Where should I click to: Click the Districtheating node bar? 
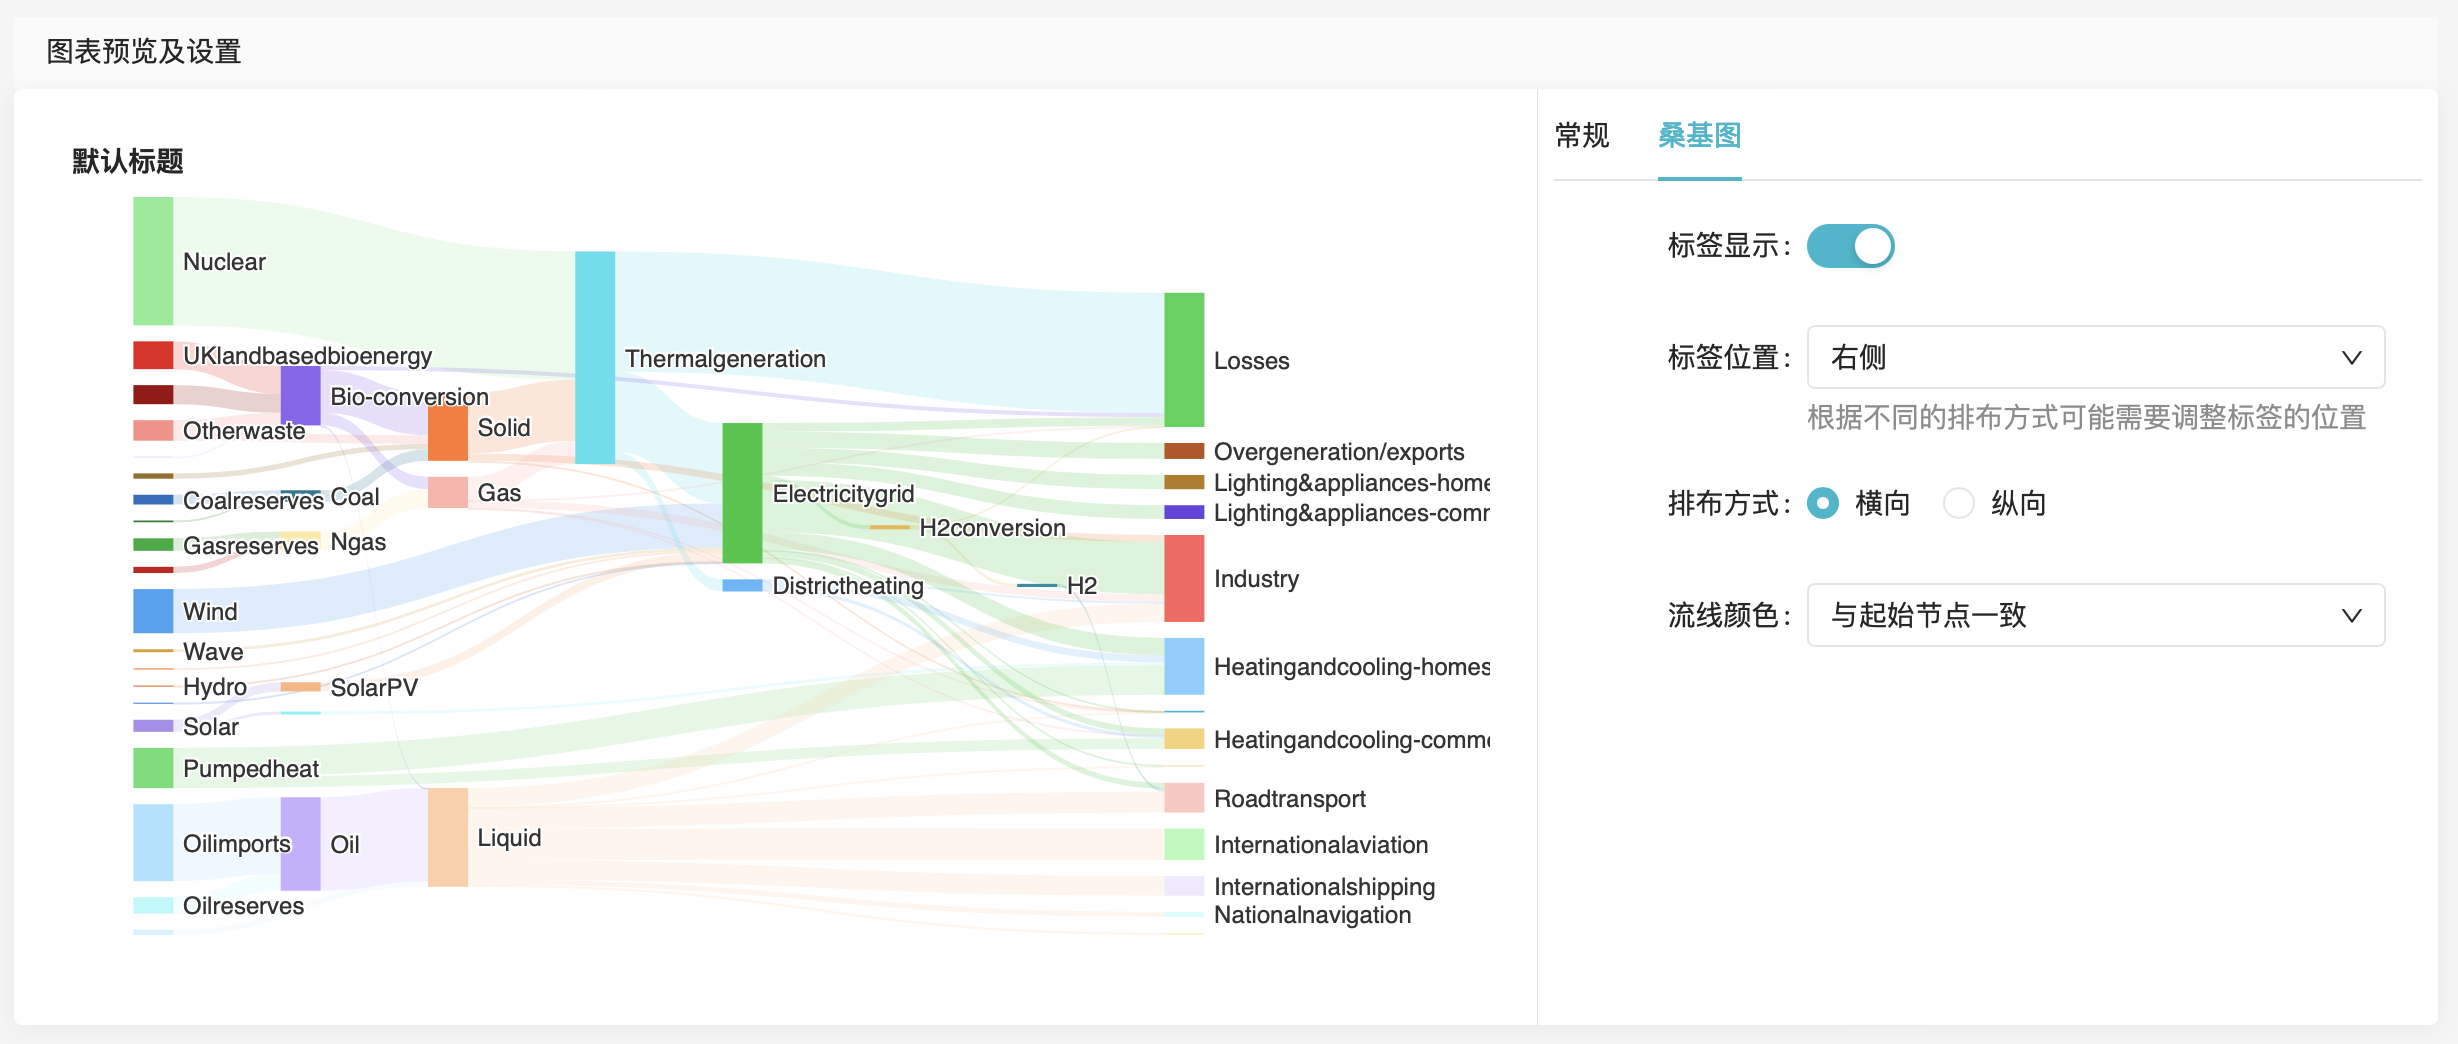point(742,585)
